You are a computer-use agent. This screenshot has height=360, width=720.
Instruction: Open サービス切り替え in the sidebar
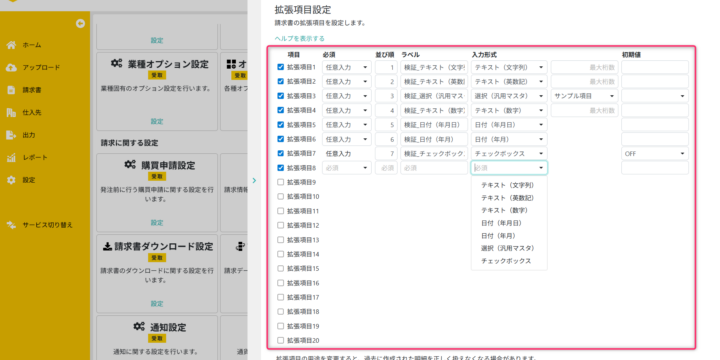click(x=48, y=225)
